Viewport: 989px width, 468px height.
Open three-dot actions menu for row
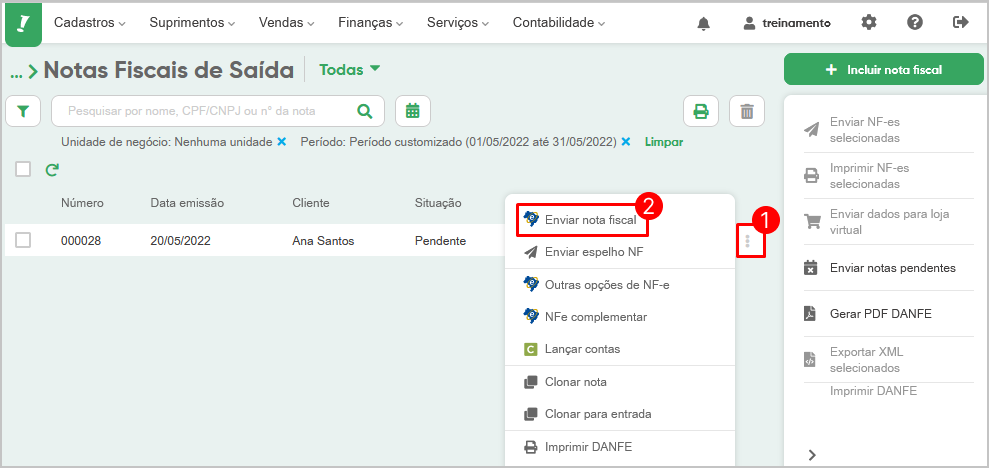click(x=747, y=241)
